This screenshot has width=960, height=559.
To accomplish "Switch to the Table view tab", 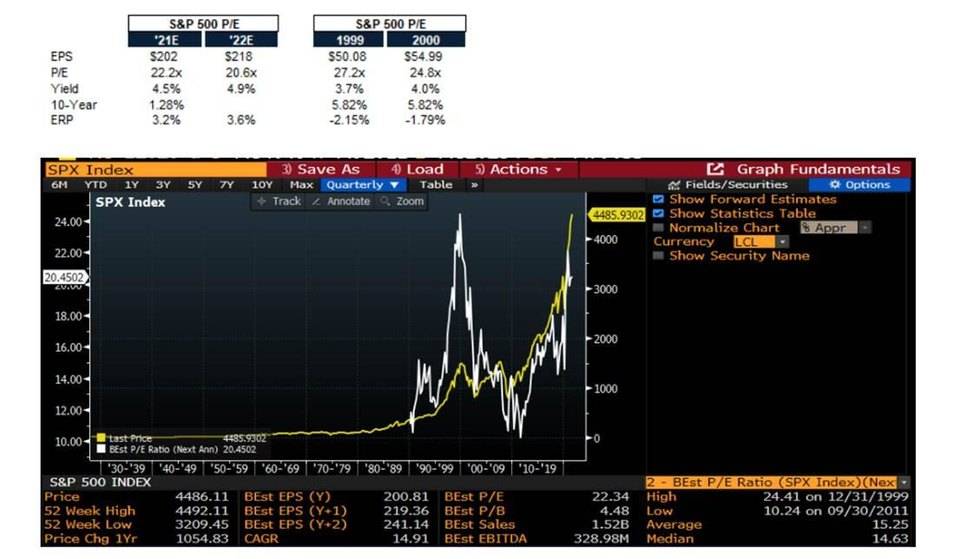I will [435, 185].
